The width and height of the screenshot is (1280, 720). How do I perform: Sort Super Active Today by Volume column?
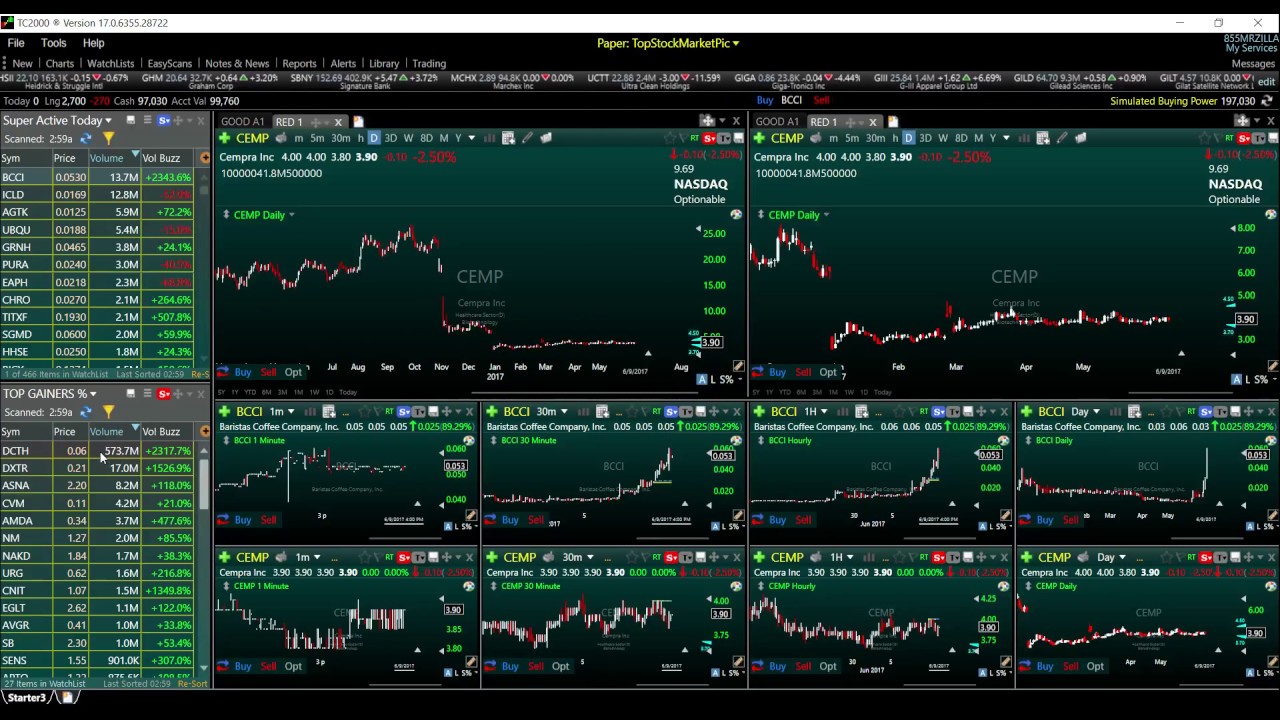coord(106,158)
